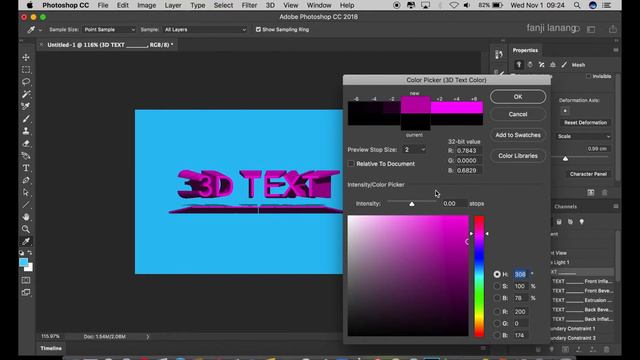Select the Zoom magnifier tool
The width and height of the screenshot is (640, 360).
26,229
